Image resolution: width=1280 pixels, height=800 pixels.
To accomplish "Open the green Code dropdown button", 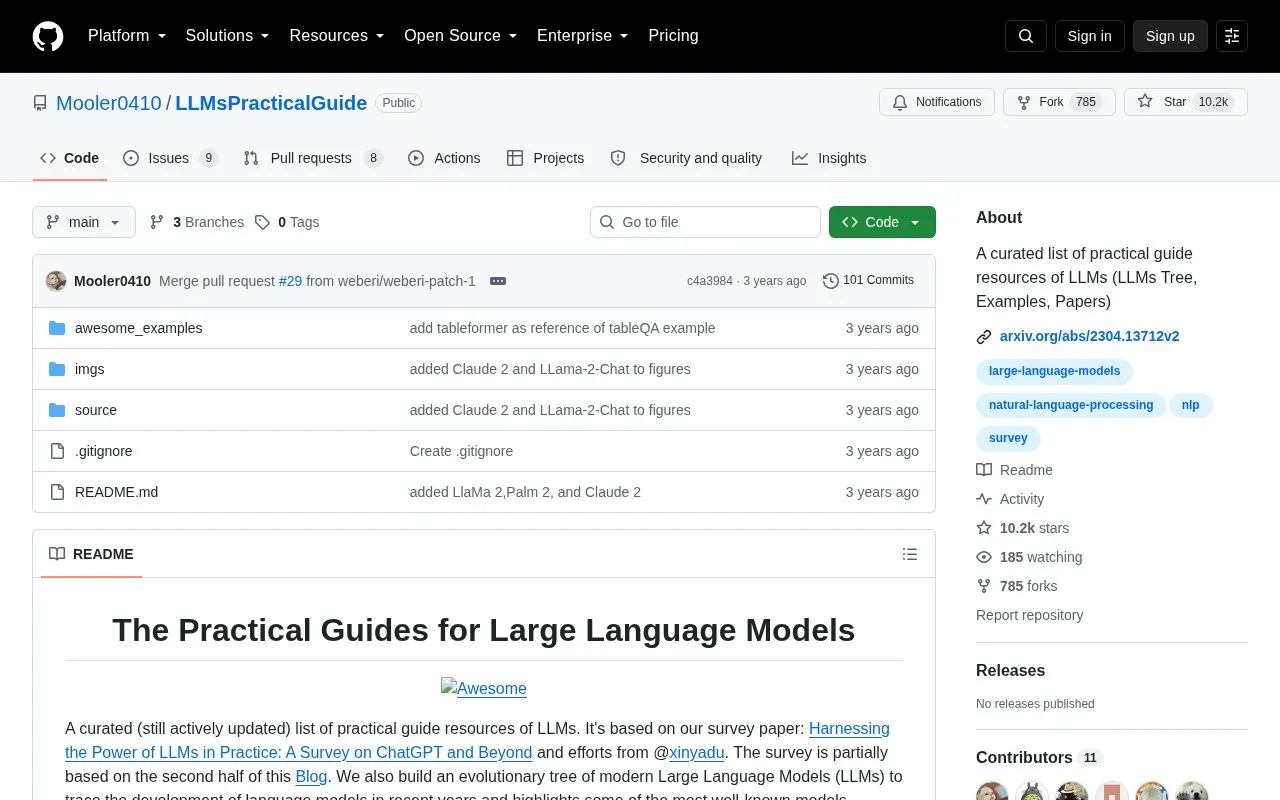I will (x=882, y=222).
